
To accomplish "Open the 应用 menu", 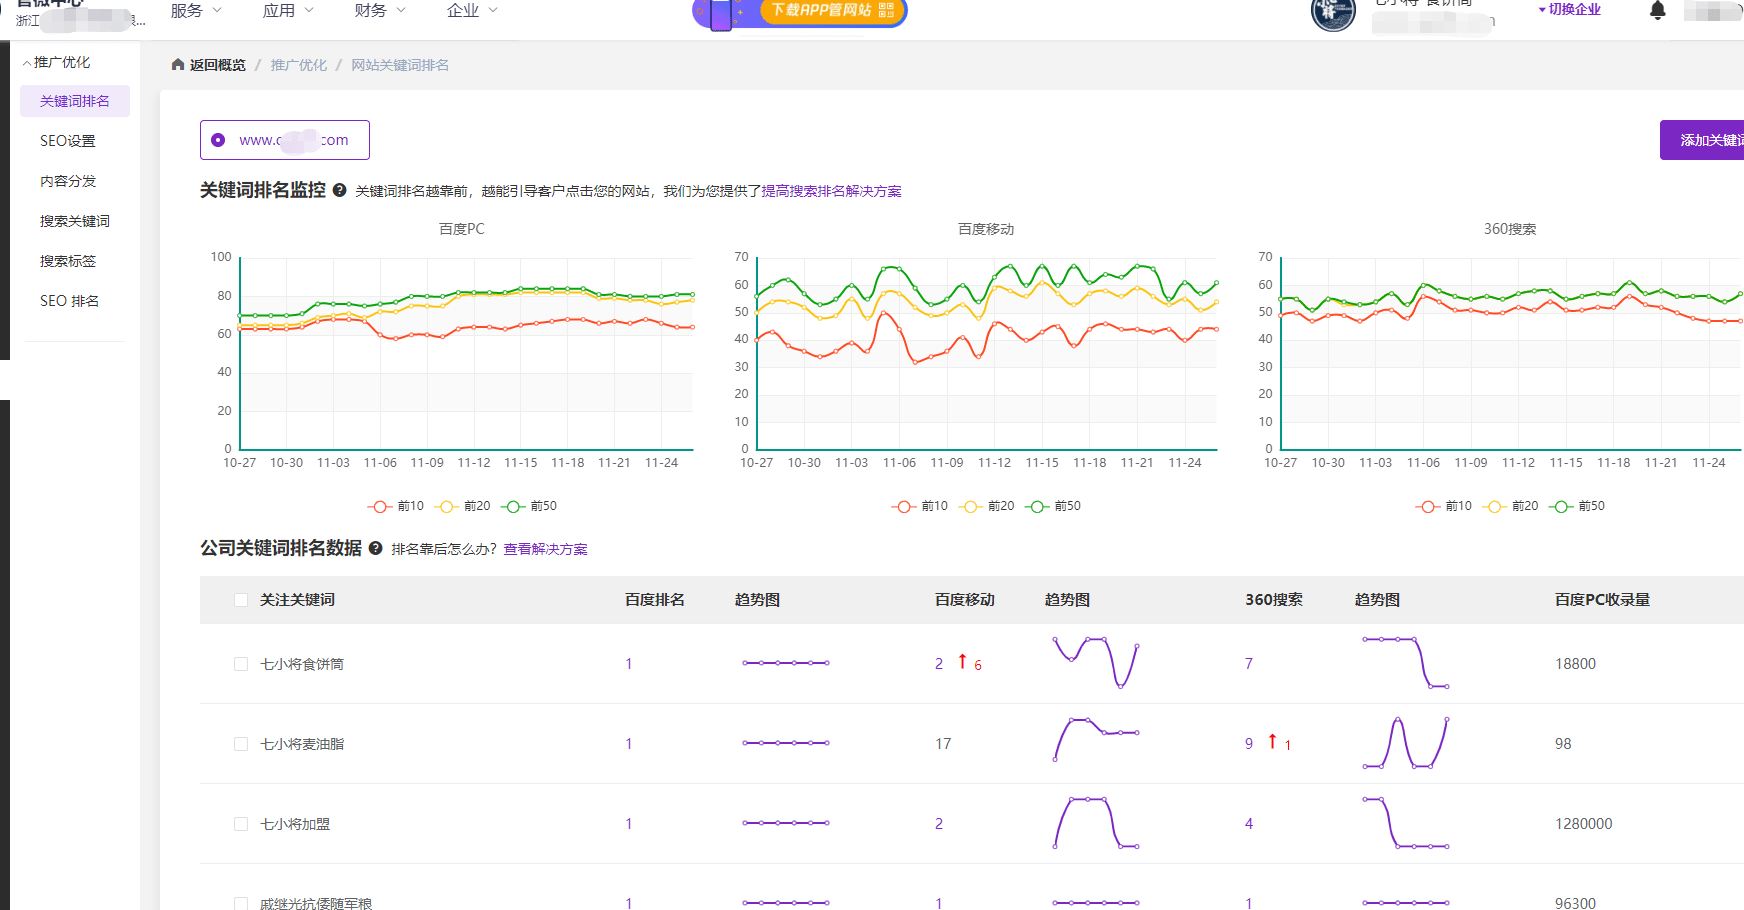I will pyautogui.click(x=287, y=11).
